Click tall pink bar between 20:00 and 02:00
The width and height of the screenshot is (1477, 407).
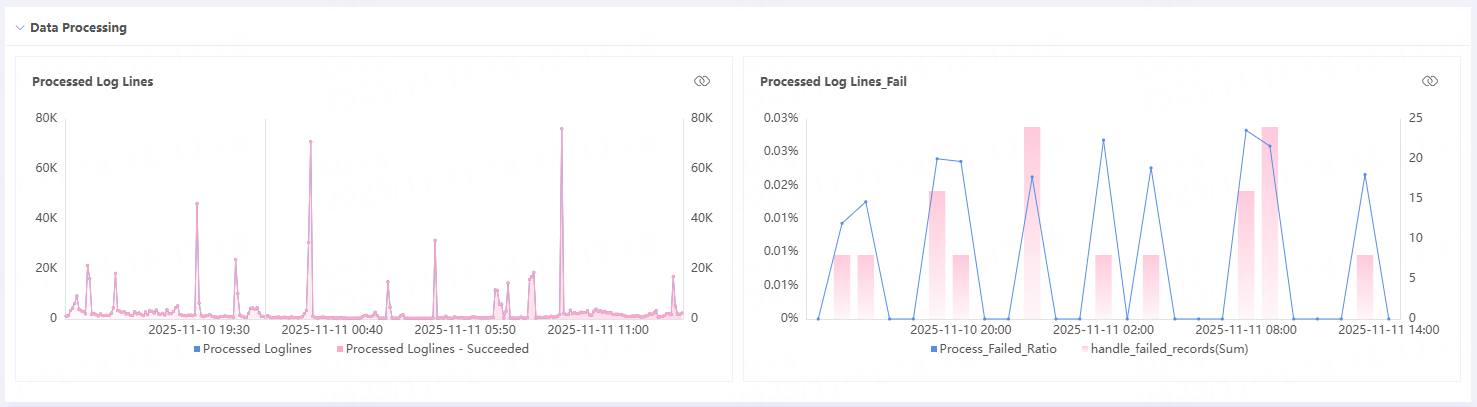[1032, 220]
